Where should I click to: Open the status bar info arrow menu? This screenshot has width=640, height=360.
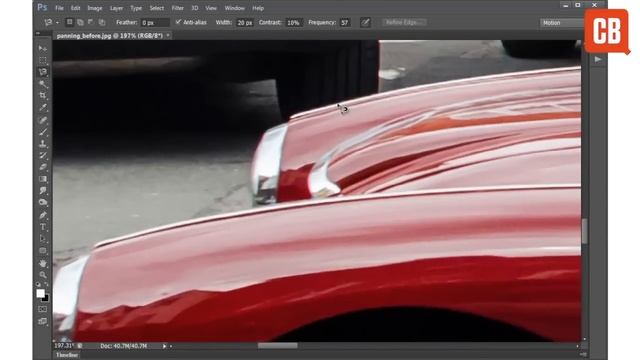point(164,346)
